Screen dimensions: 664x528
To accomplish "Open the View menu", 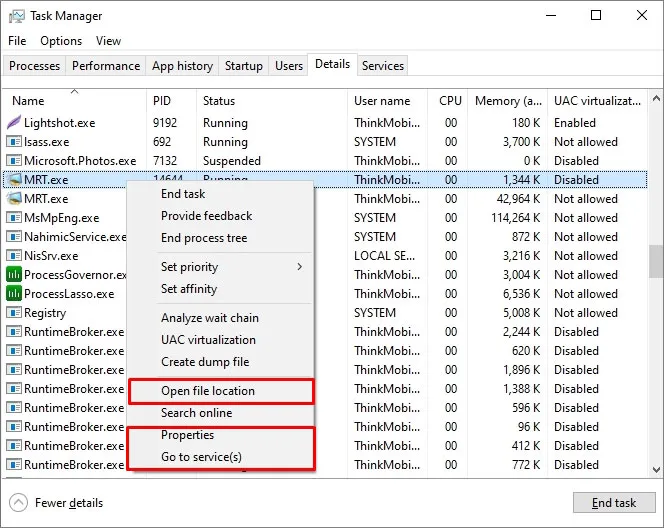I will point(108,41).
